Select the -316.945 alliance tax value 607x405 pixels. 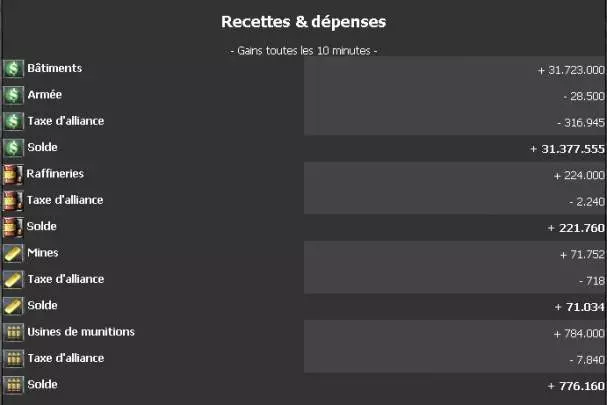pyautogui.click(x=580, y=122)
